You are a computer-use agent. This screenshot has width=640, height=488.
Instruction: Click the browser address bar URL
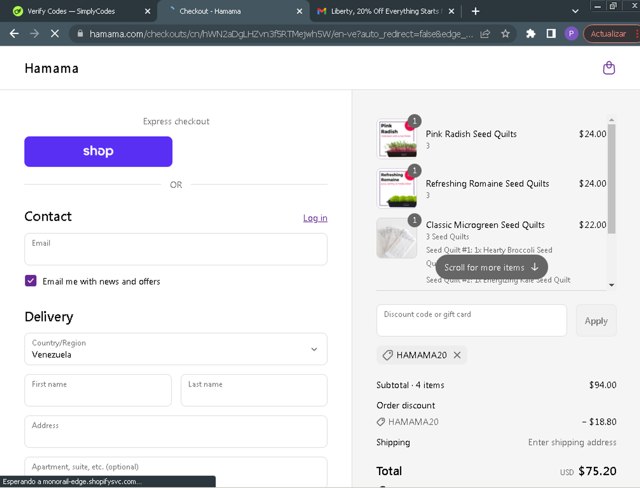pyautogui.click(x=282, y=33)
